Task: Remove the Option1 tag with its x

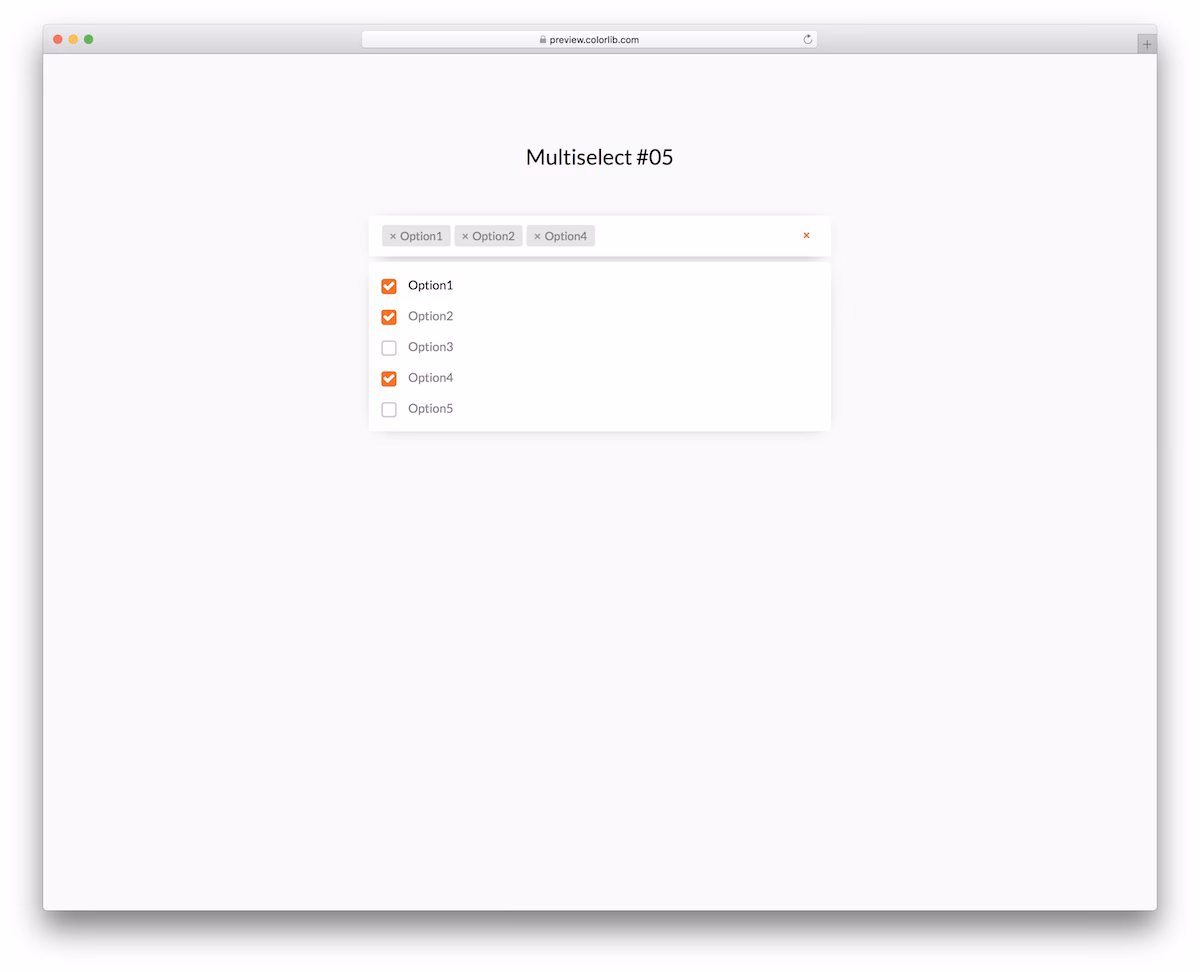Action: [393, 237]
